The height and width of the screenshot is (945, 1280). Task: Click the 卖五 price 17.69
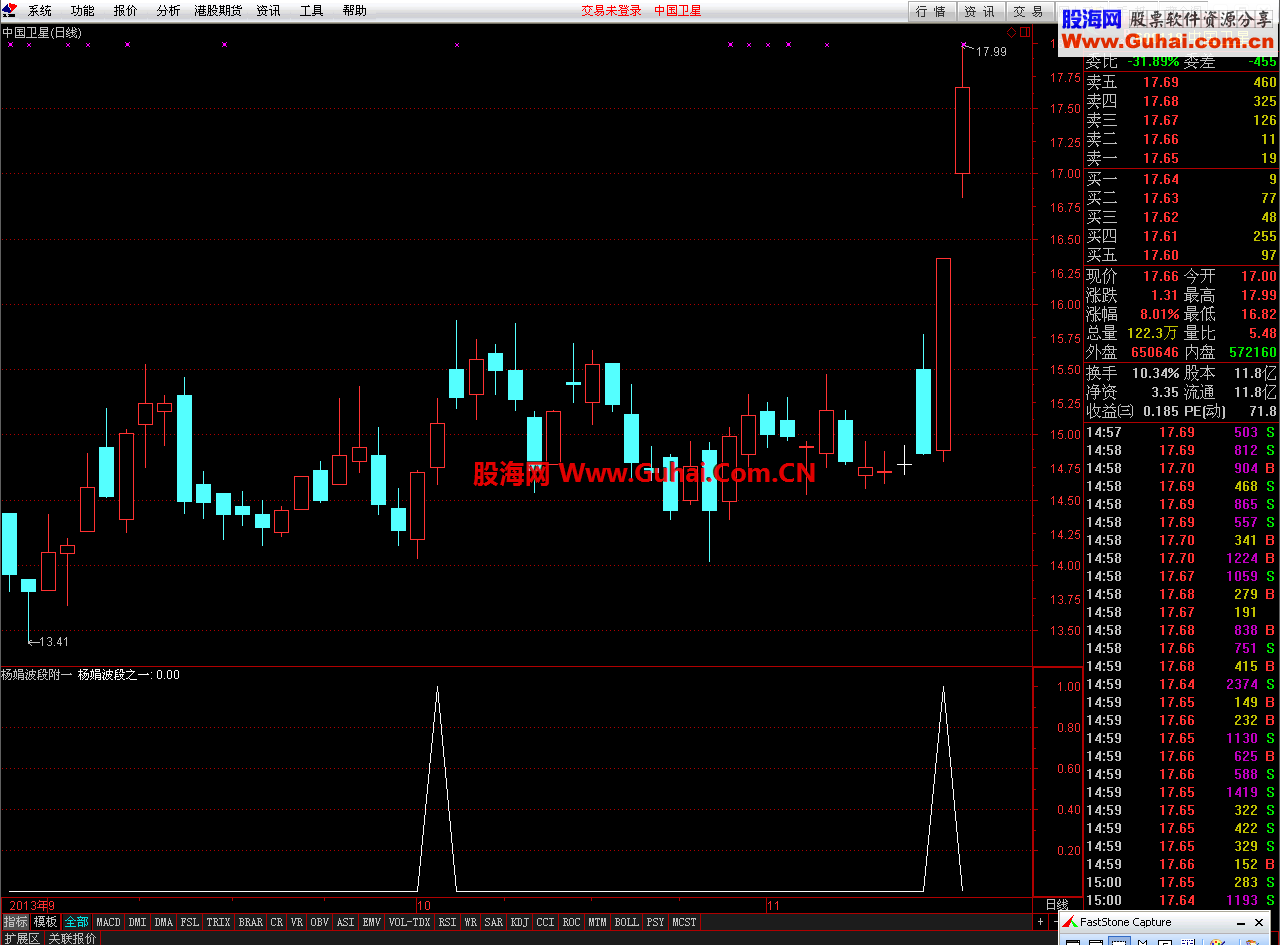(1161, 82)
